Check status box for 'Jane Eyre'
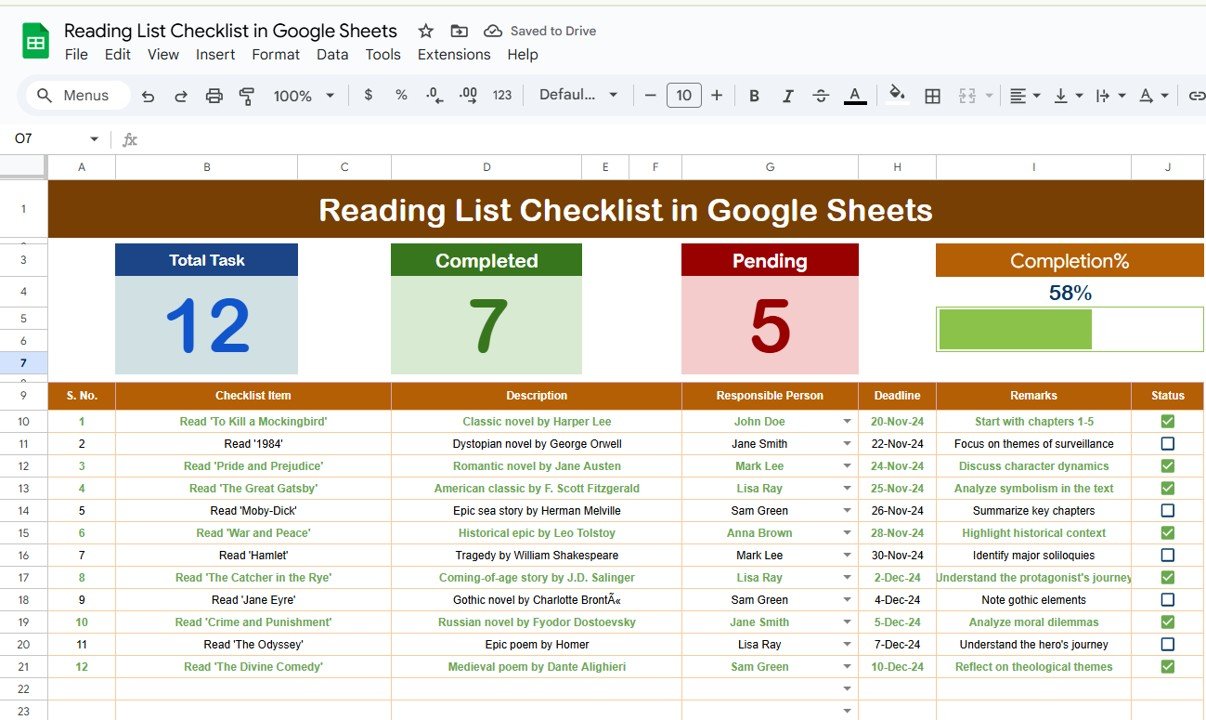Image resolution: width=1206 pixels, height=720 pixels. coord(1167,600)
